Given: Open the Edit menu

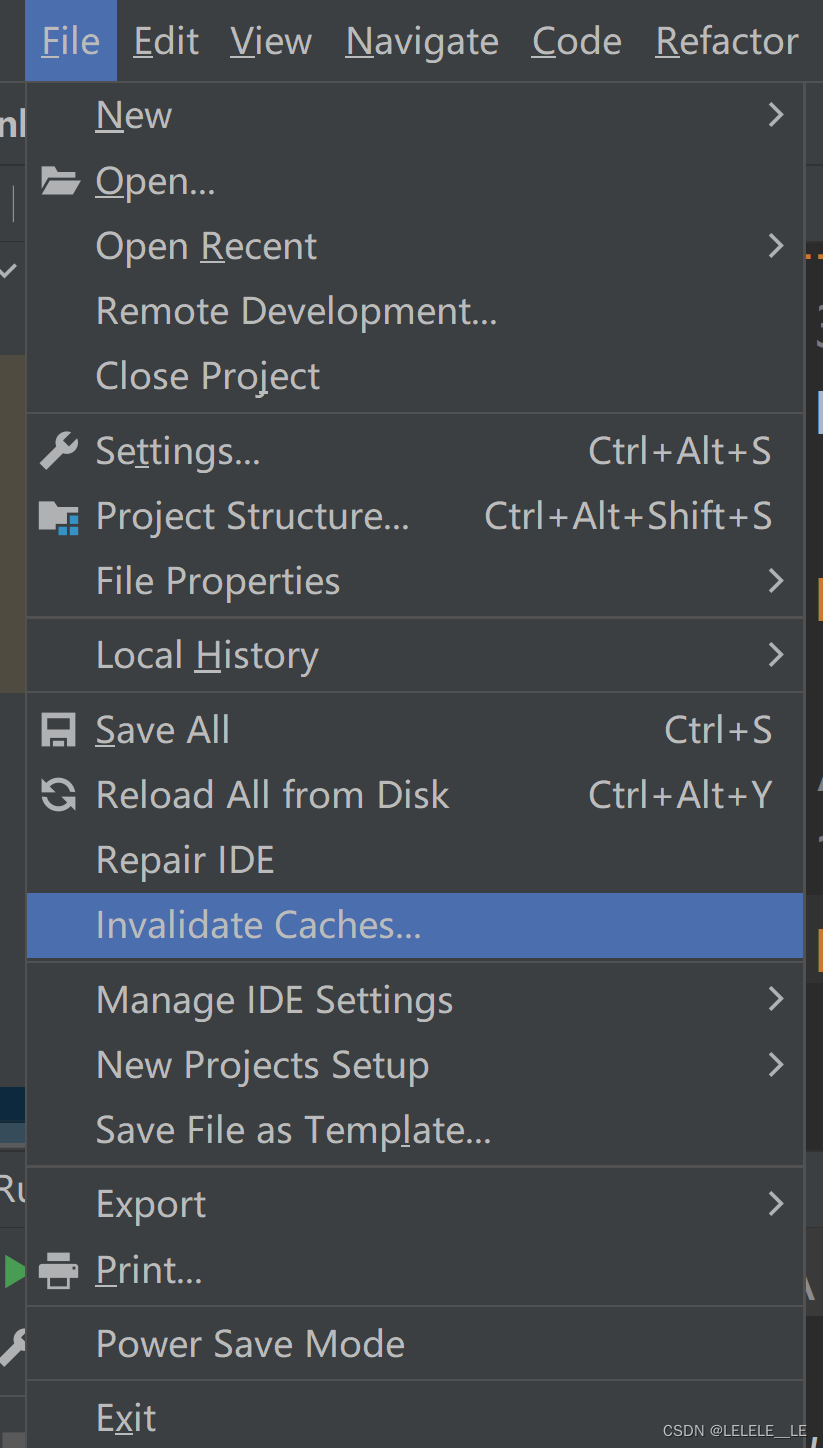Looking at the screenshot, I should coord(166,41).
